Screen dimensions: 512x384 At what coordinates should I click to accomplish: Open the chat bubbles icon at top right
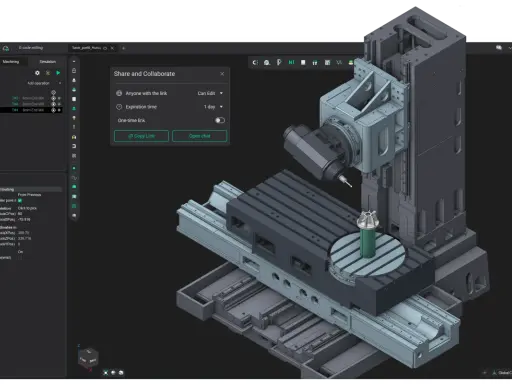click(x=499, y=48)
